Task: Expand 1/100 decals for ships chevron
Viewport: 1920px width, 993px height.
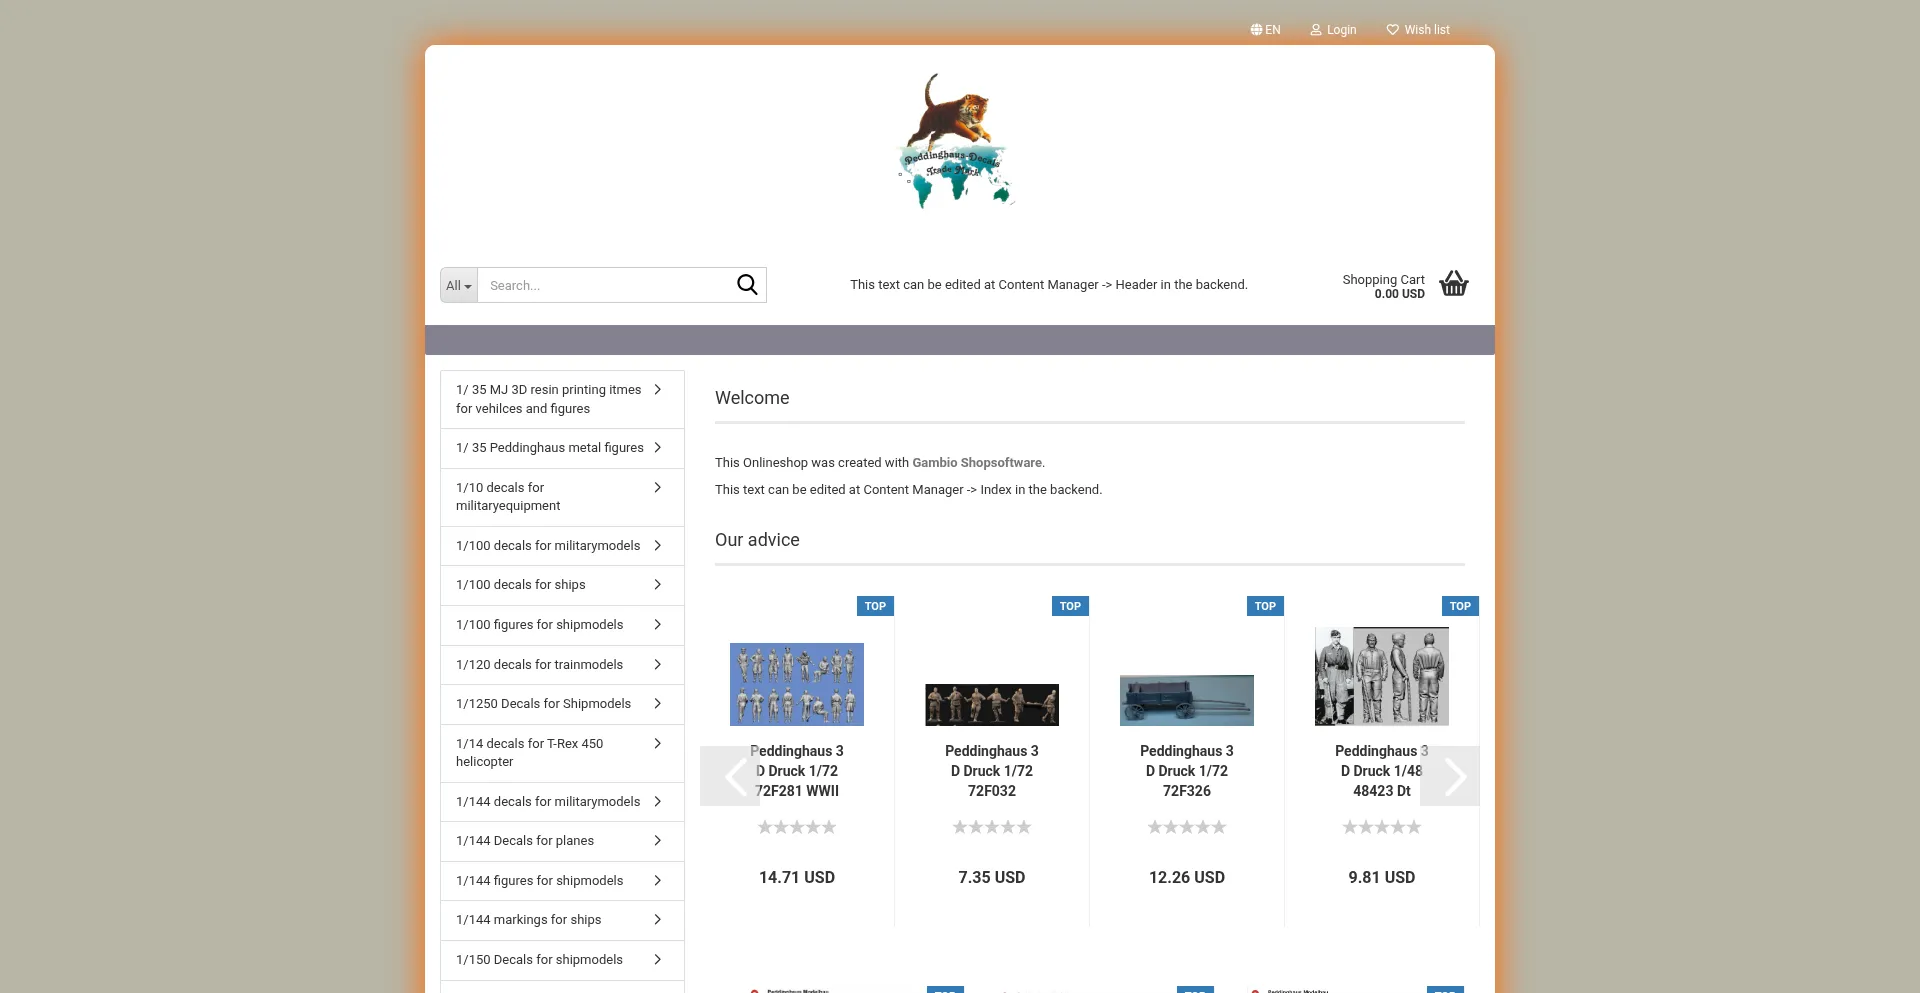Action: point(657,585)
